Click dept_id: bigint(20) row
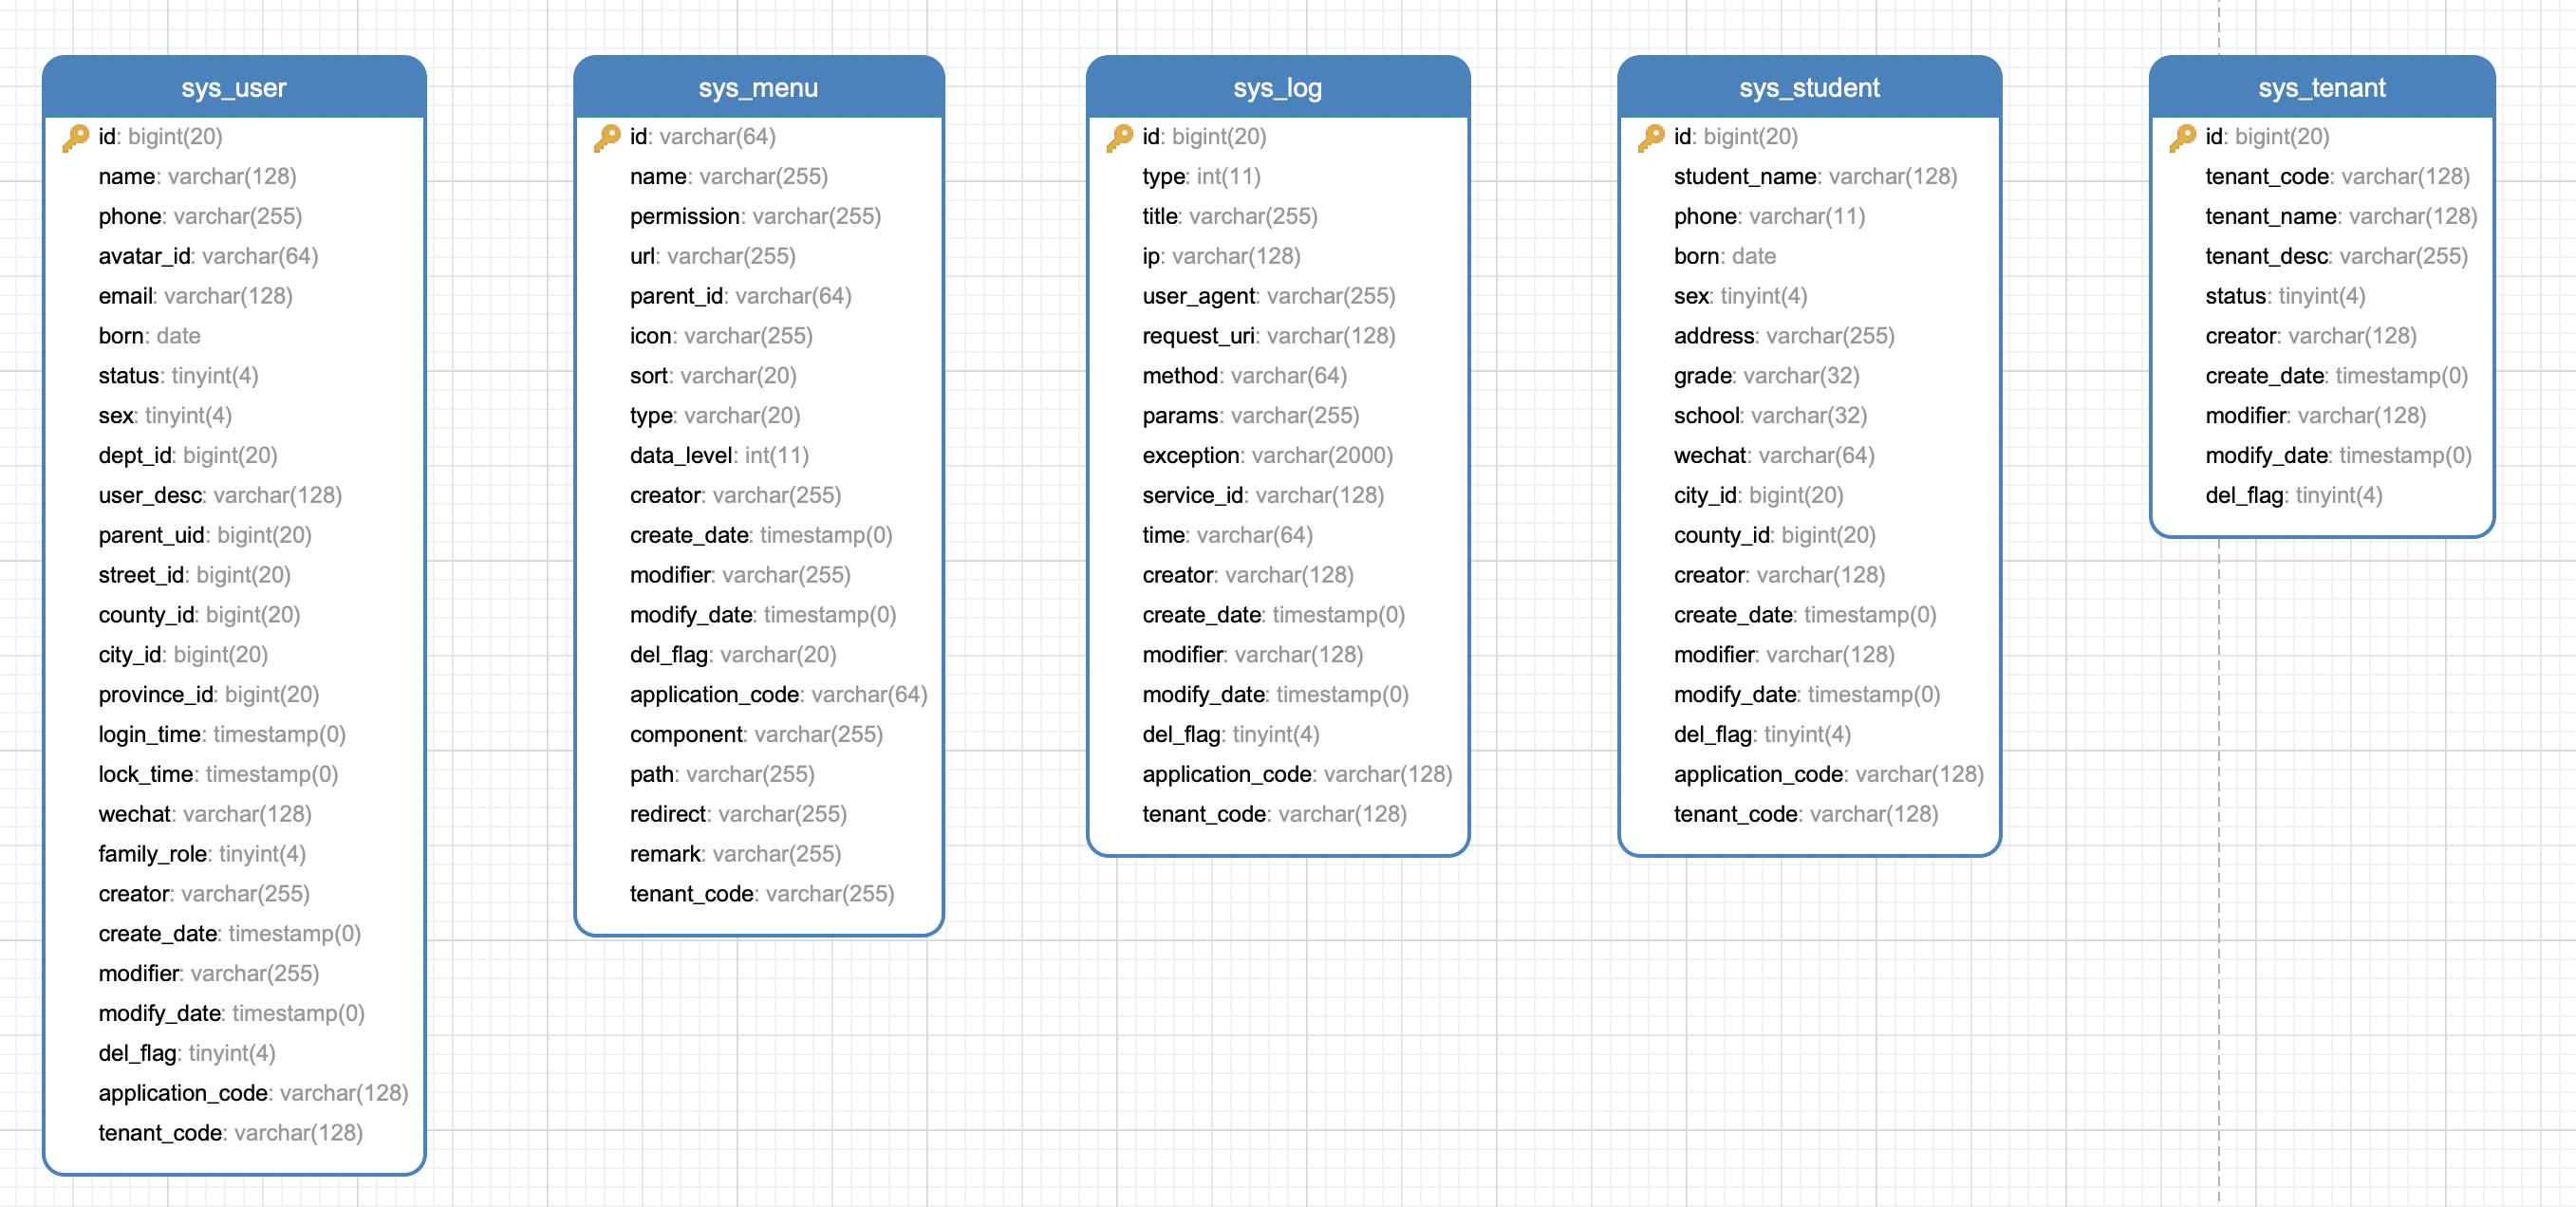2576x1207 pixels. [188, 455]
